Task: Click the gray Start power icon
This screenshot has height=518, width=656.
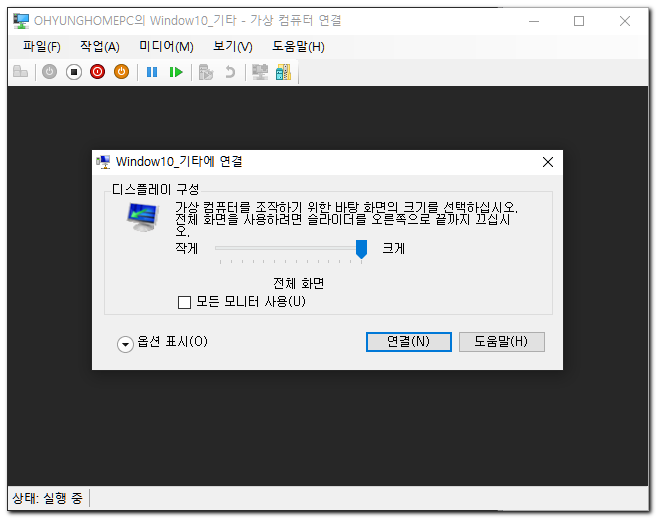Action: (x=49, y=72)
